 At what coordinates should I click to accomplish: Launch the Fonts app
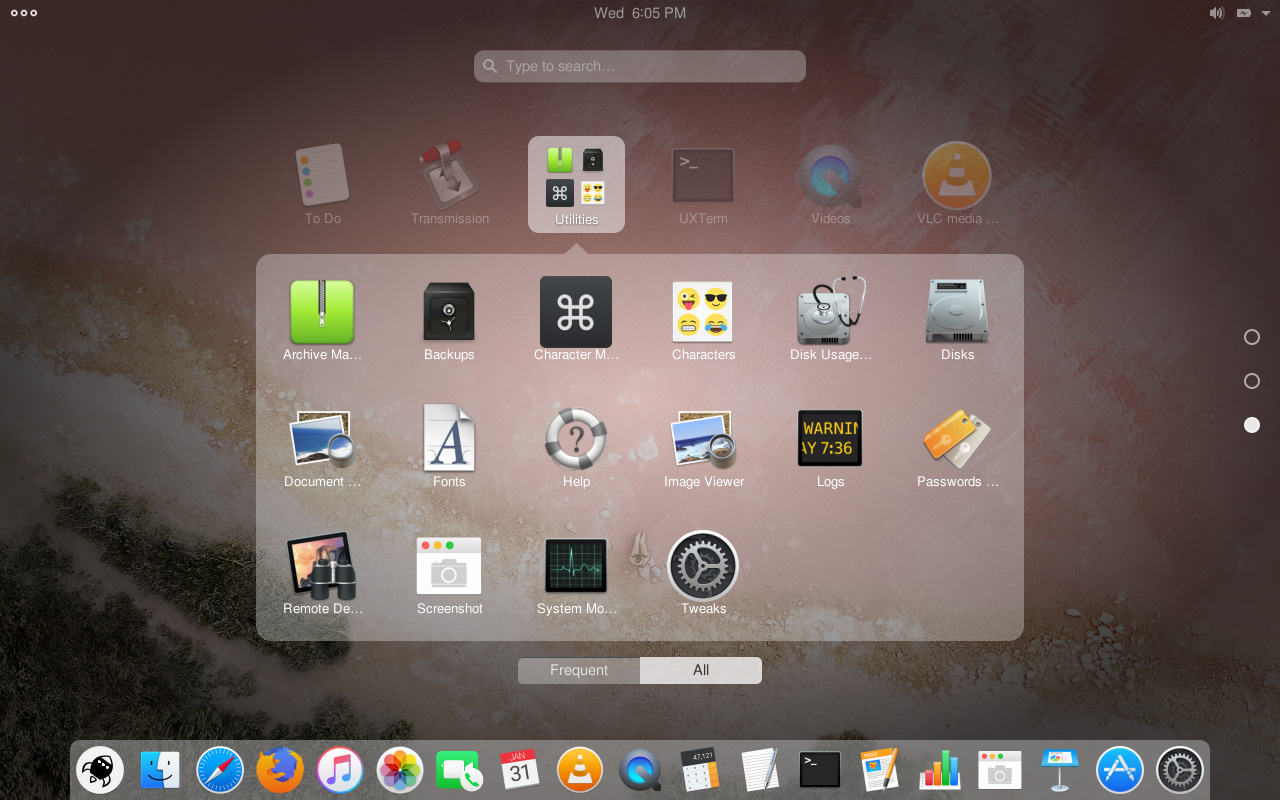(449, 447)
